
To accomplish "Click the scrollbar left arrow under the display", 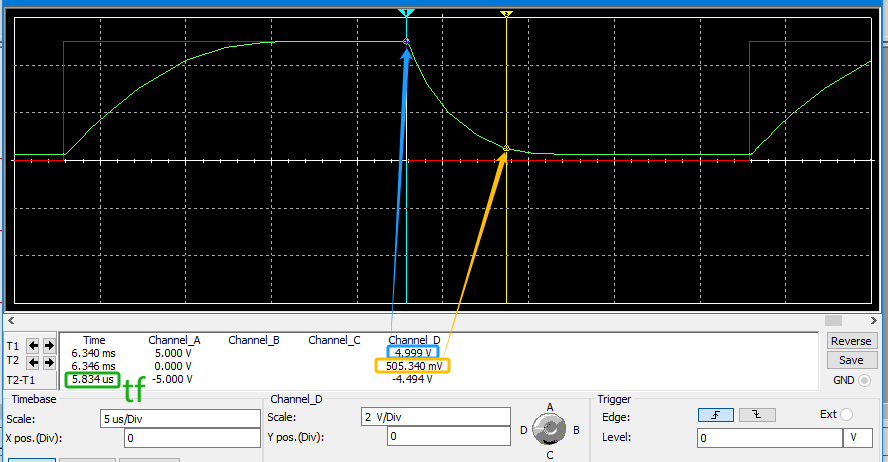I will coord(10,320).
